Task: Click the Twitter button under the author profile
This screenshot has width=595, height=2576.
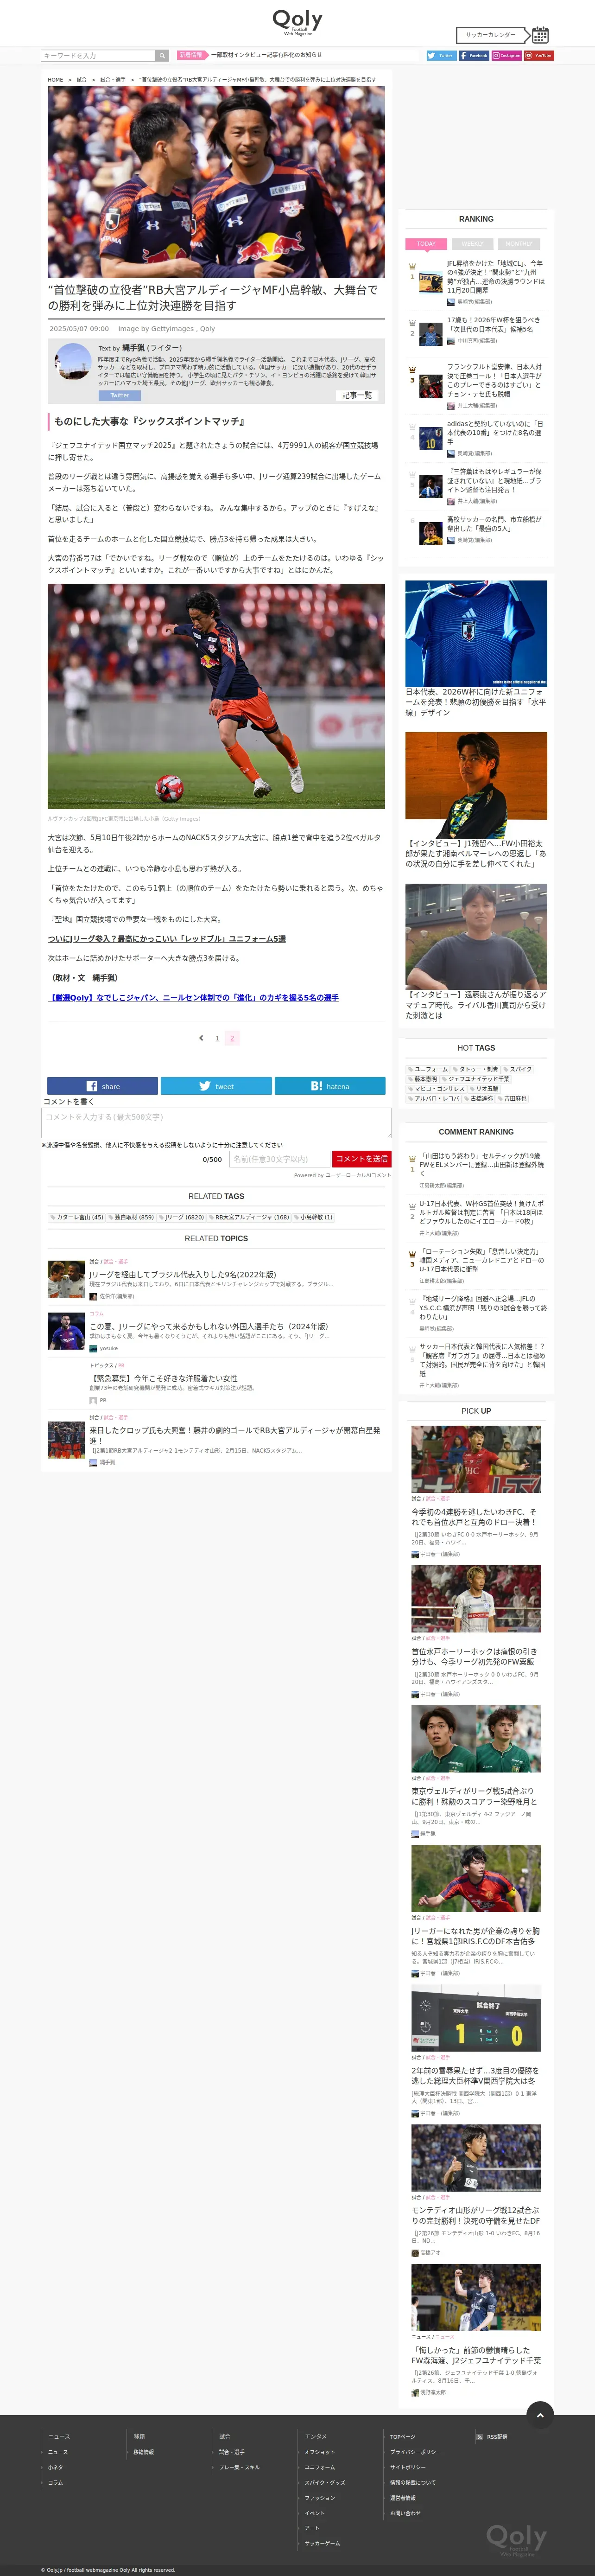Action: [x=119, y=395]
